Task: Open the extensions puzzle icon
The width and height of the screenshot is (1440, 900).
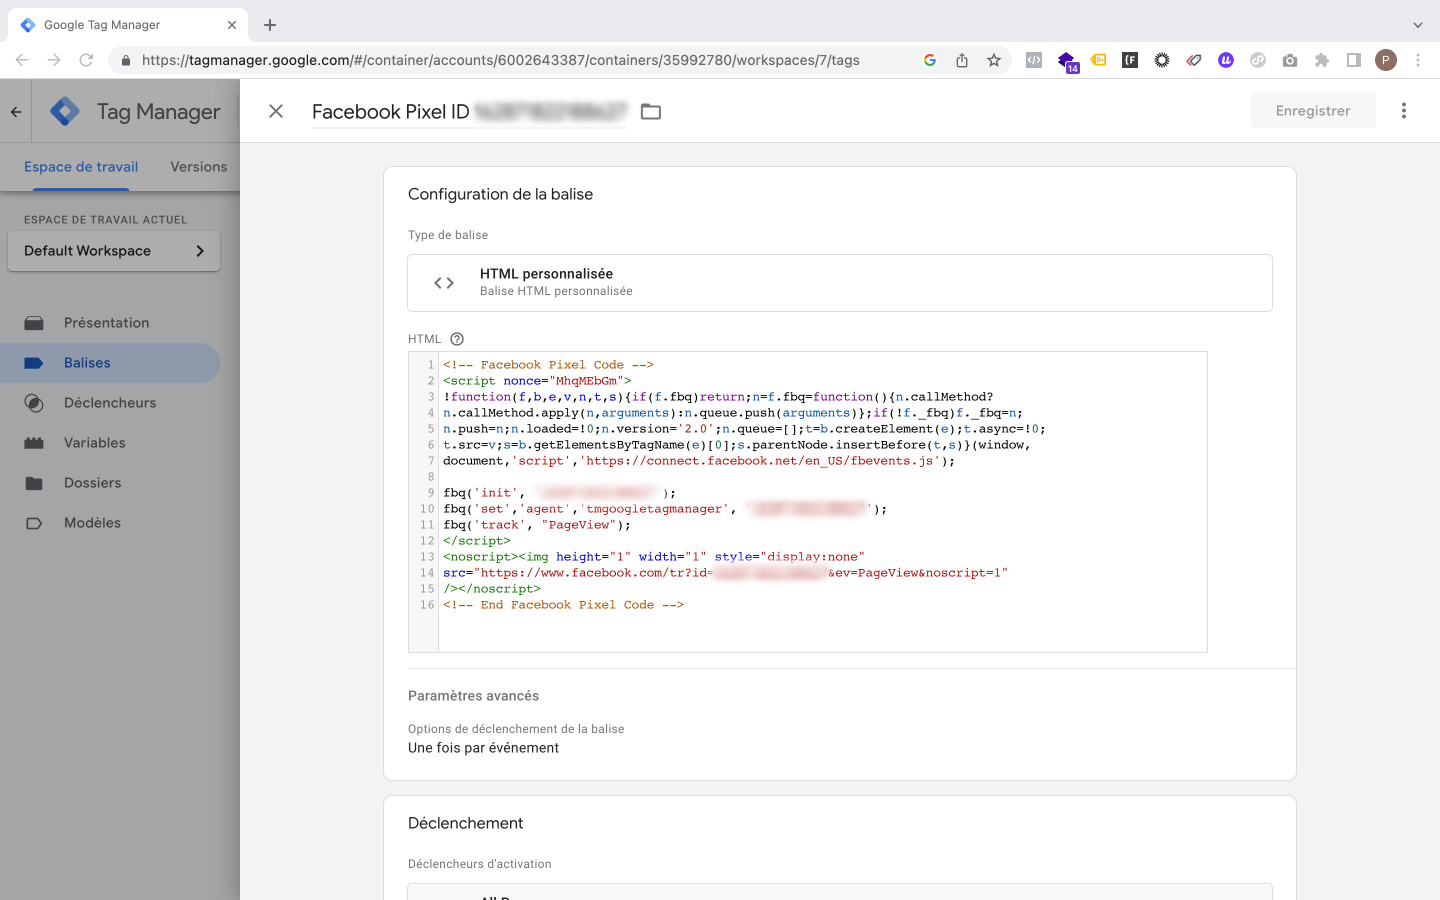Action: (1322, 60)
